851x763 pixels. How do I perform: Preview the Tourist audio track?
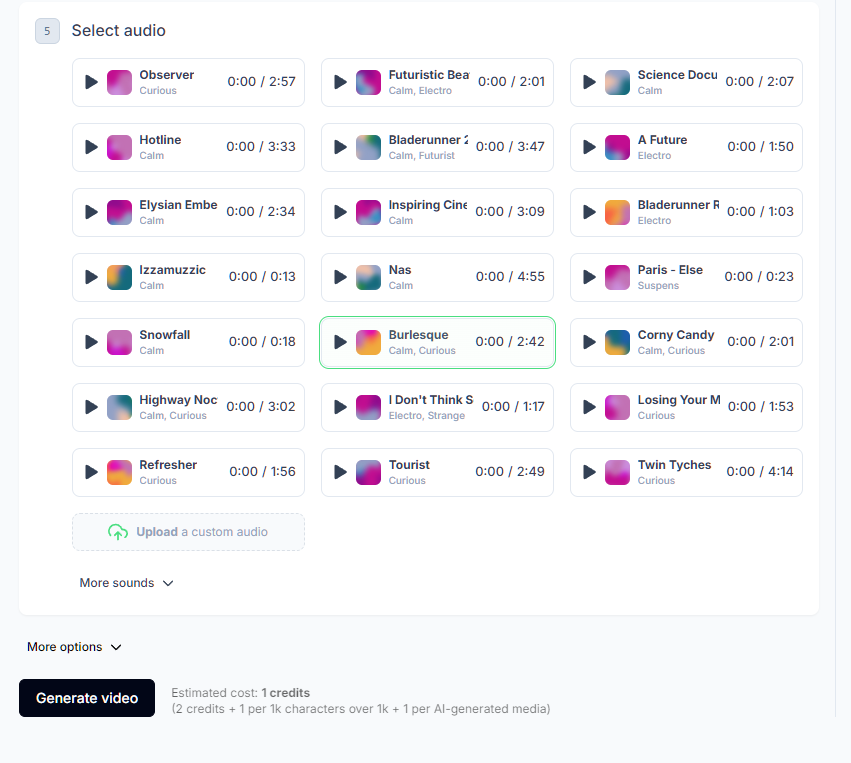pyautogui.click(x=340, y=472)
